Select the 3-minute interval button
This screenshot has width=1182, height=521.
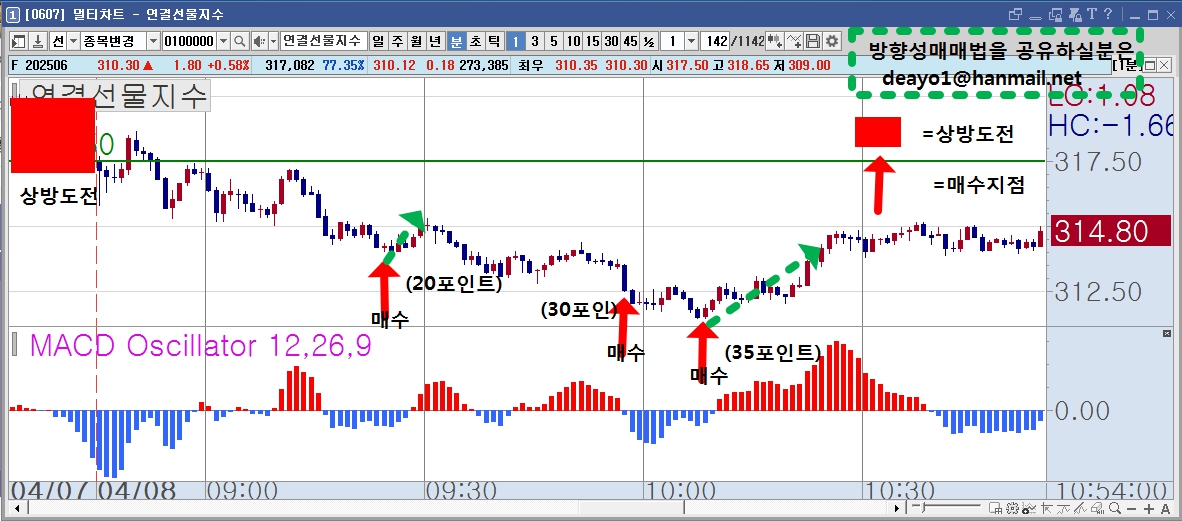(534, 41)
